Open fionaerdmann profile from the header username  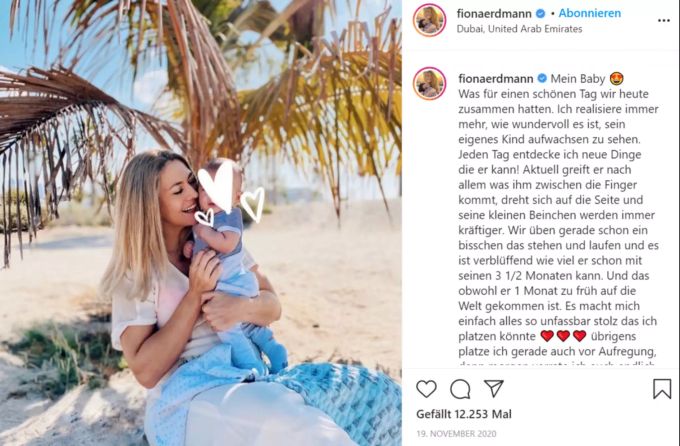[x=494, y=14]
